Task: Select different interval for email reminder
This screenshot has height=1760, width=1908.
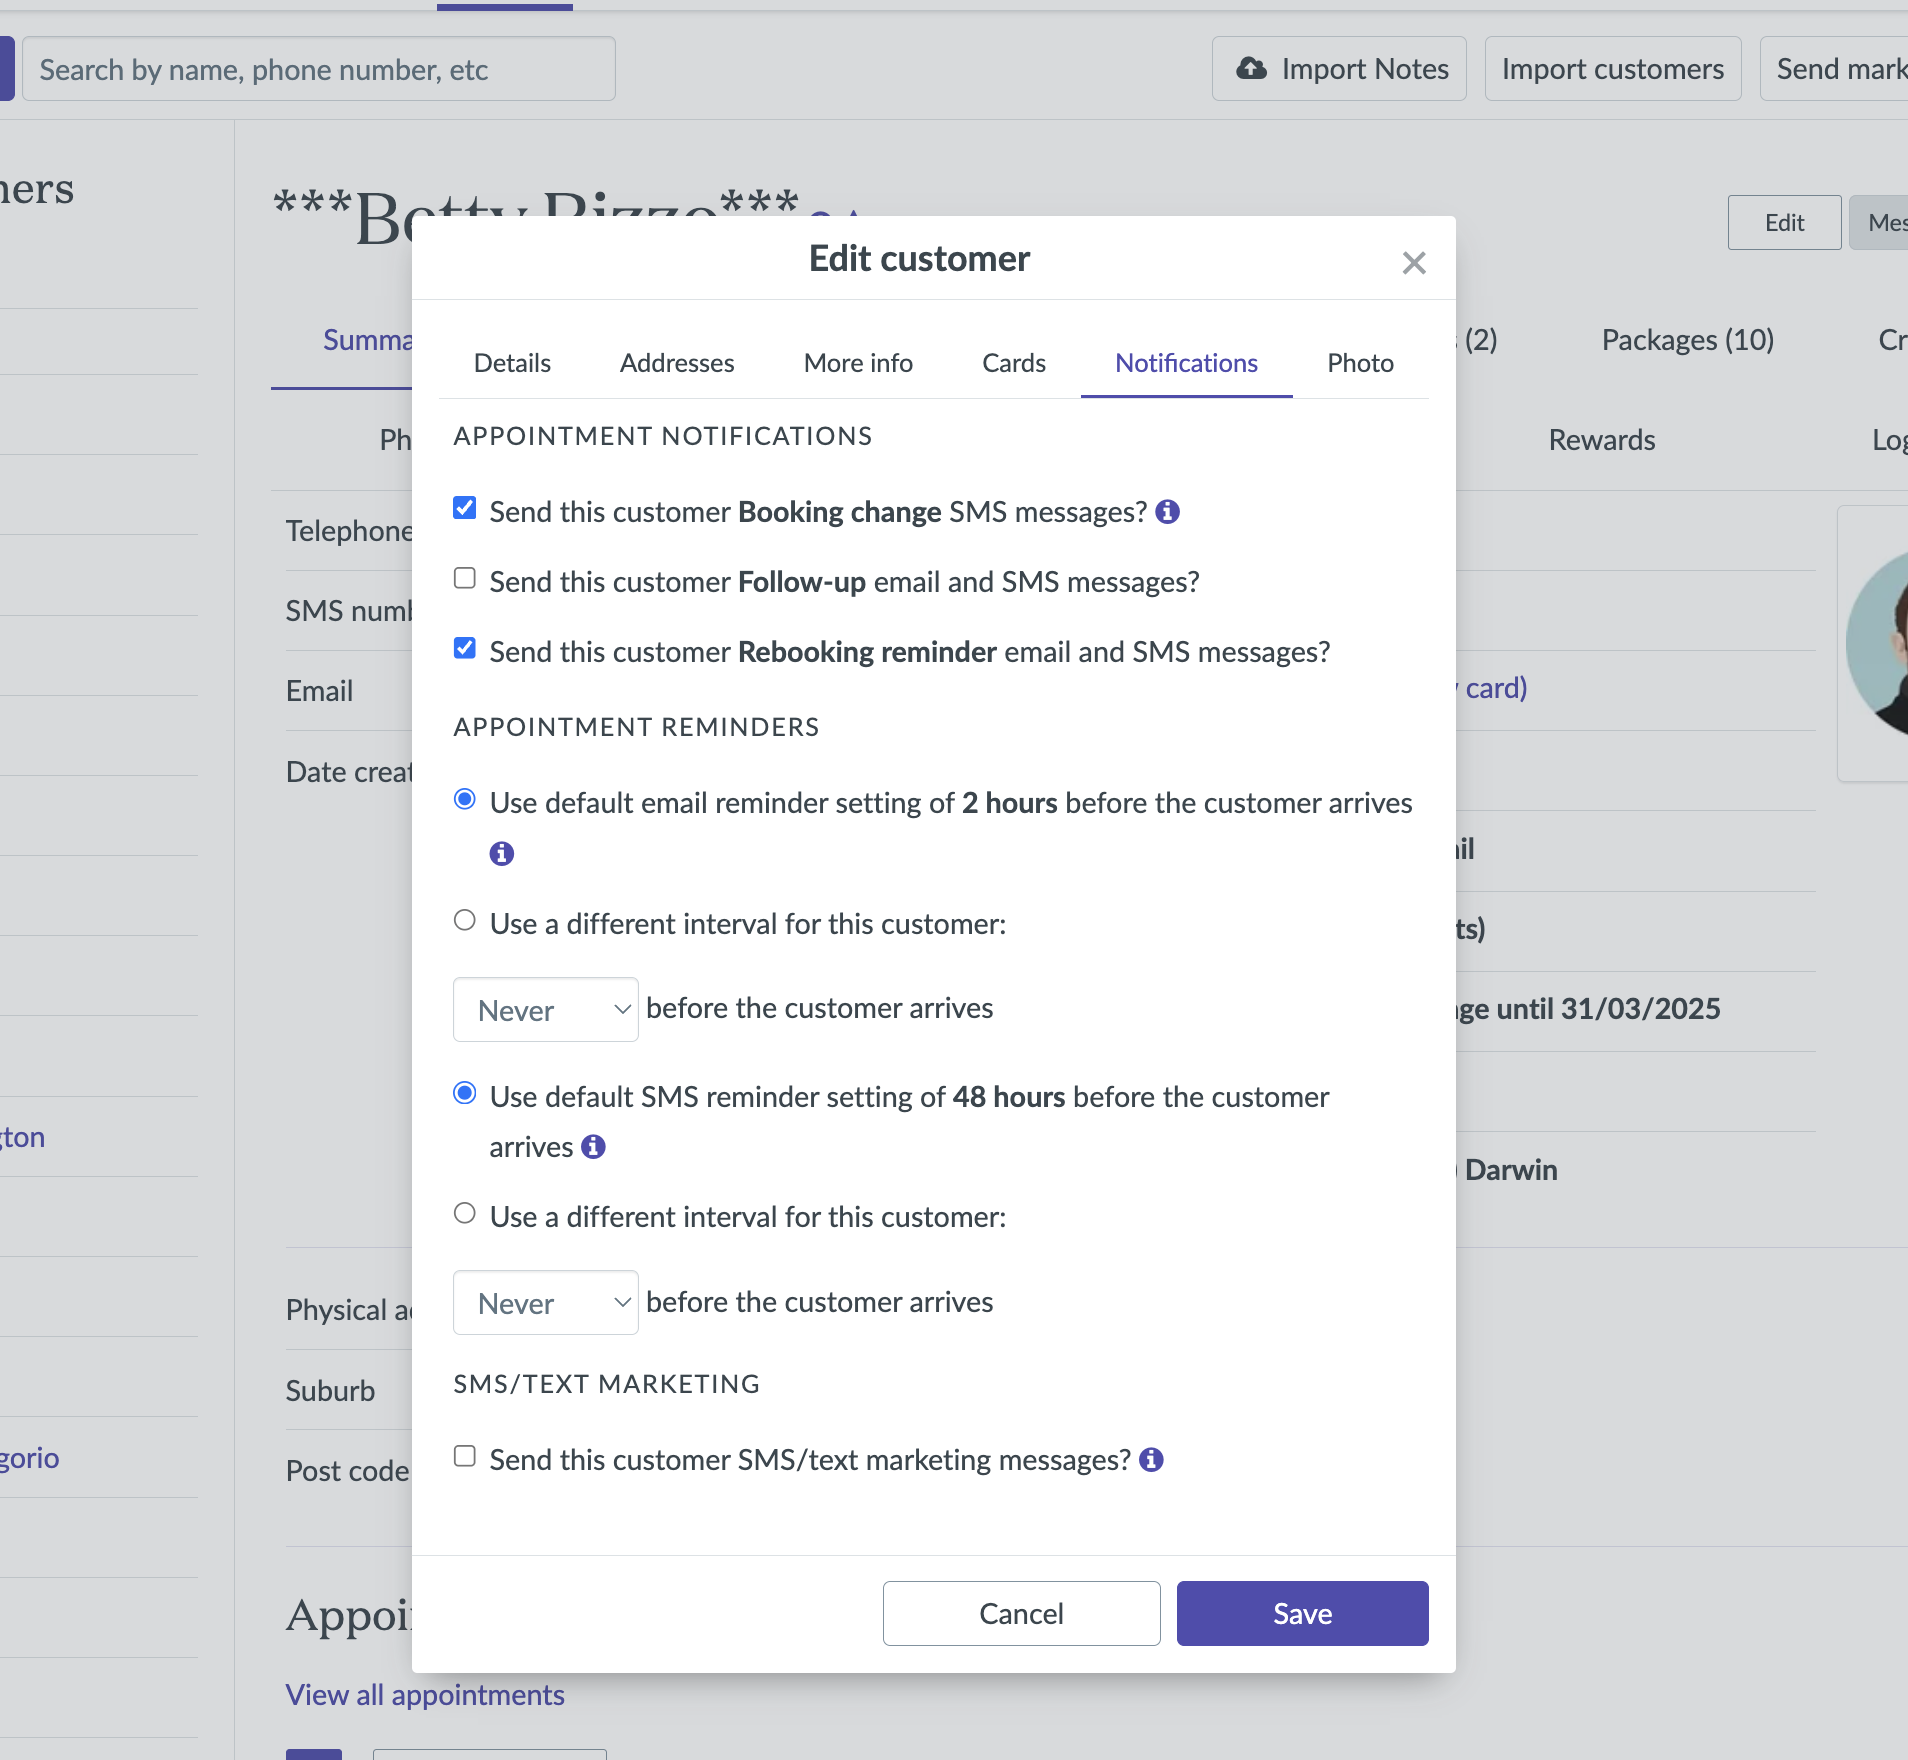Action: (x=465, y=921)
